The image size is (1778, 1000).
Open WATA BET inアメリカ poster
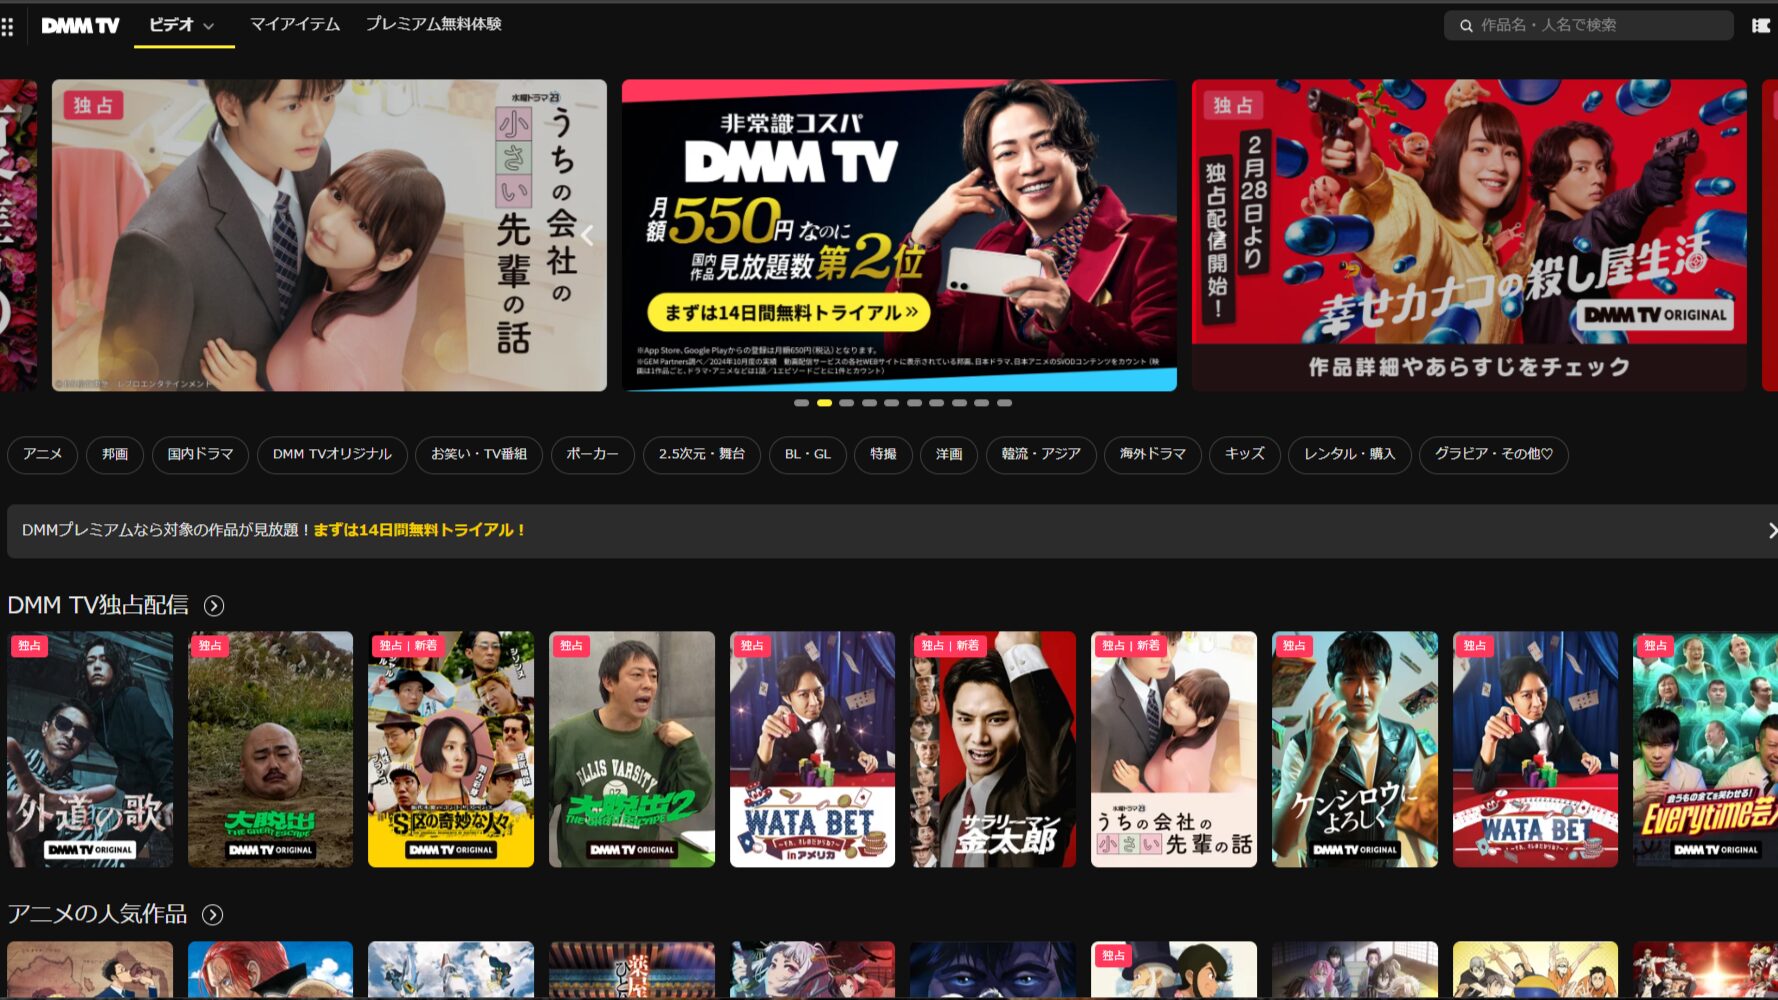coord(812,749)
